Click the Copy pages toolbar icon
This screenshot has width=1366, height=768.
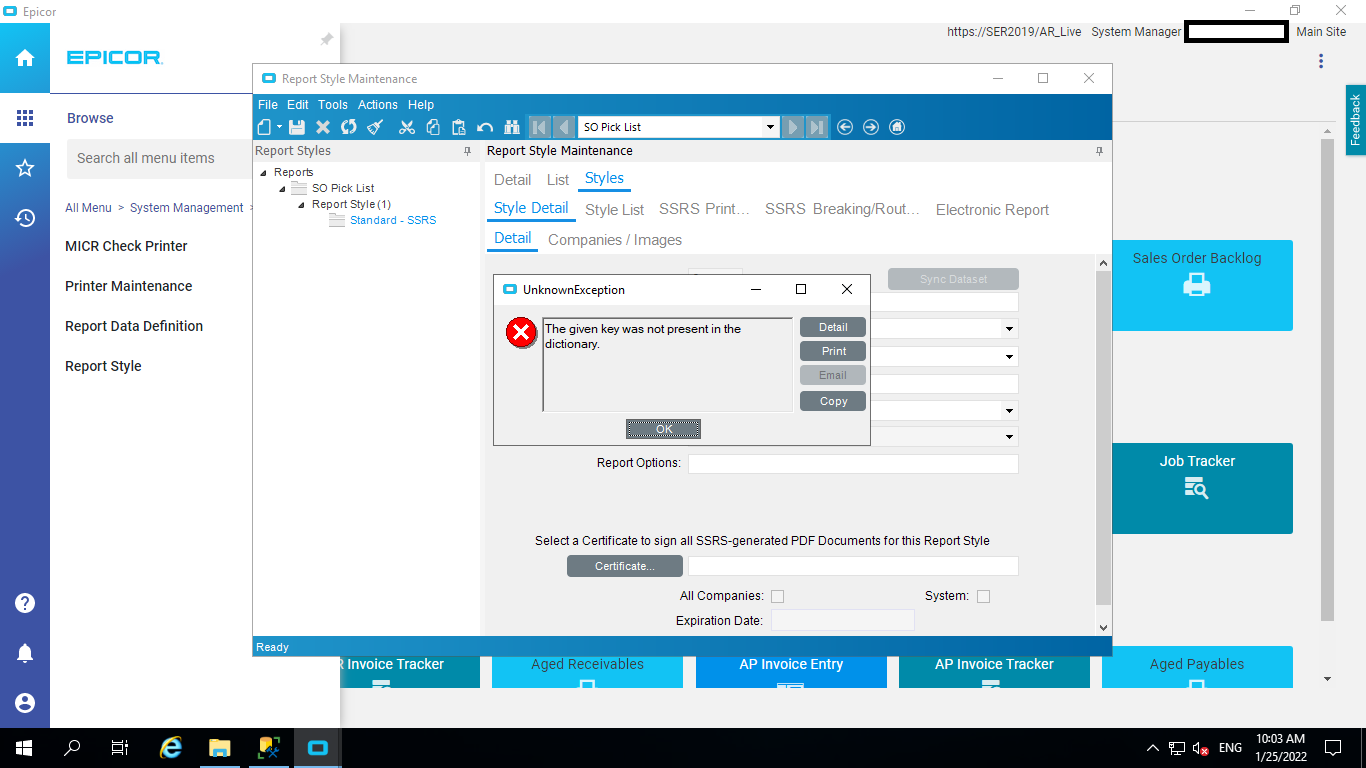coord(432,127)
